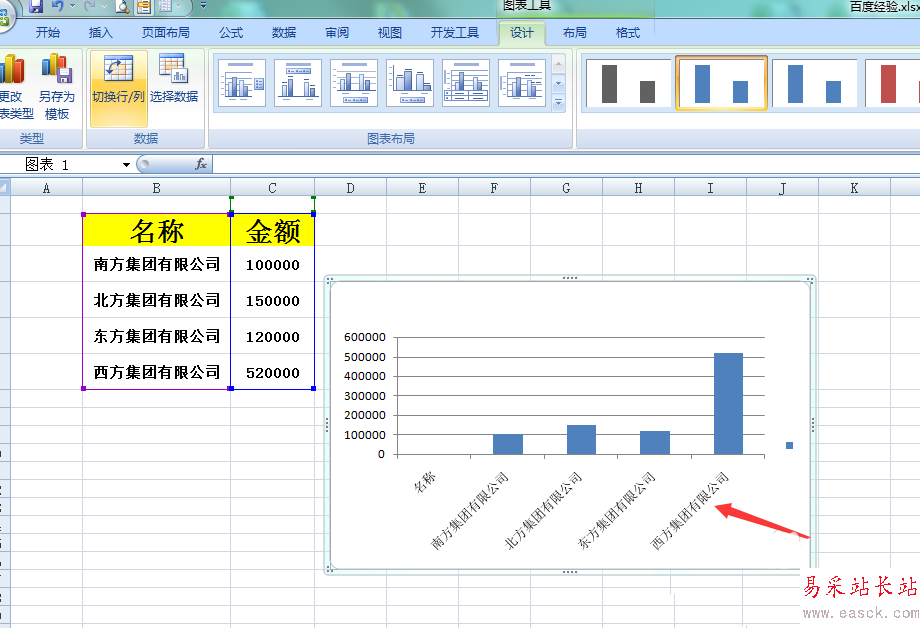Expand the chart layouts gallery More arrow
Viewport: 920px width, 628px height.
pos(559,103)
